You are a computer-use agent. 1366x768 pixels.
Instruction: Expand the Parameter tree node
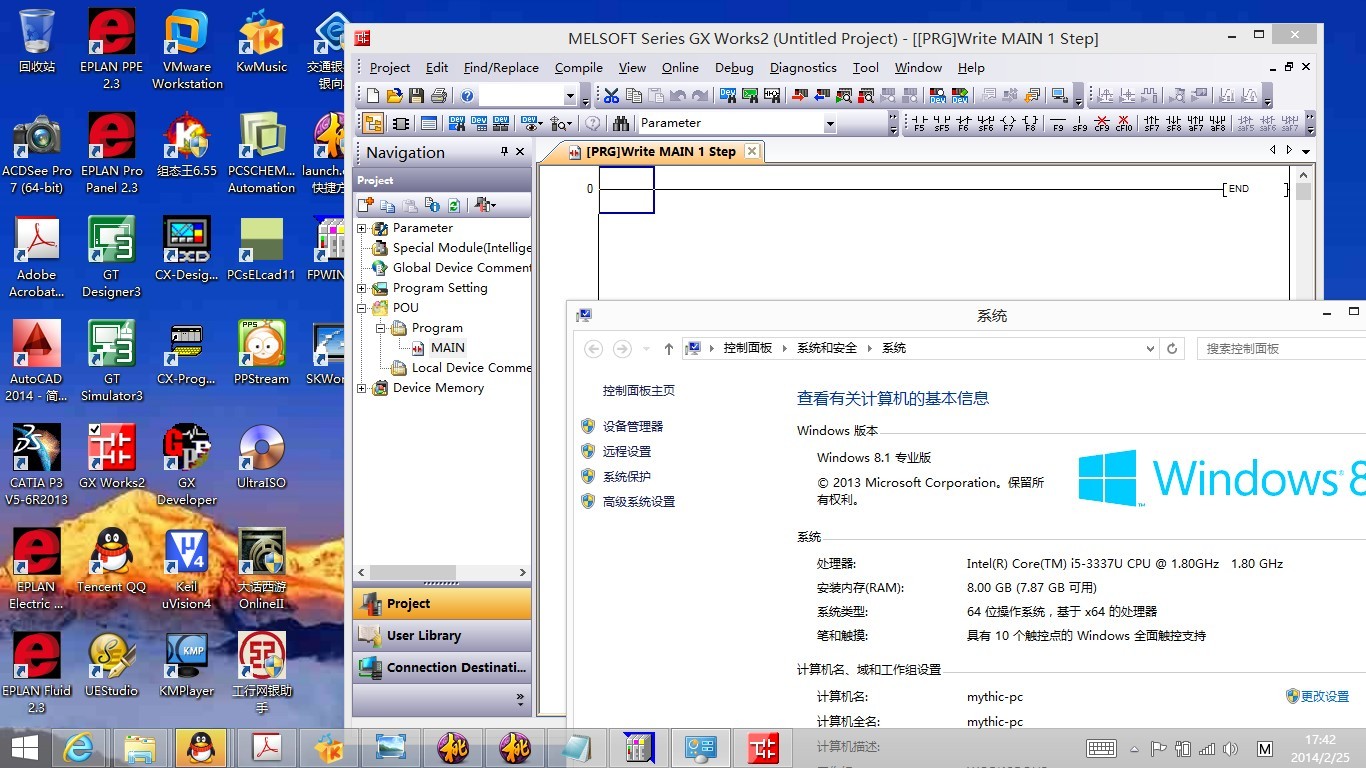pyautogui.click(x=362, y=228)
